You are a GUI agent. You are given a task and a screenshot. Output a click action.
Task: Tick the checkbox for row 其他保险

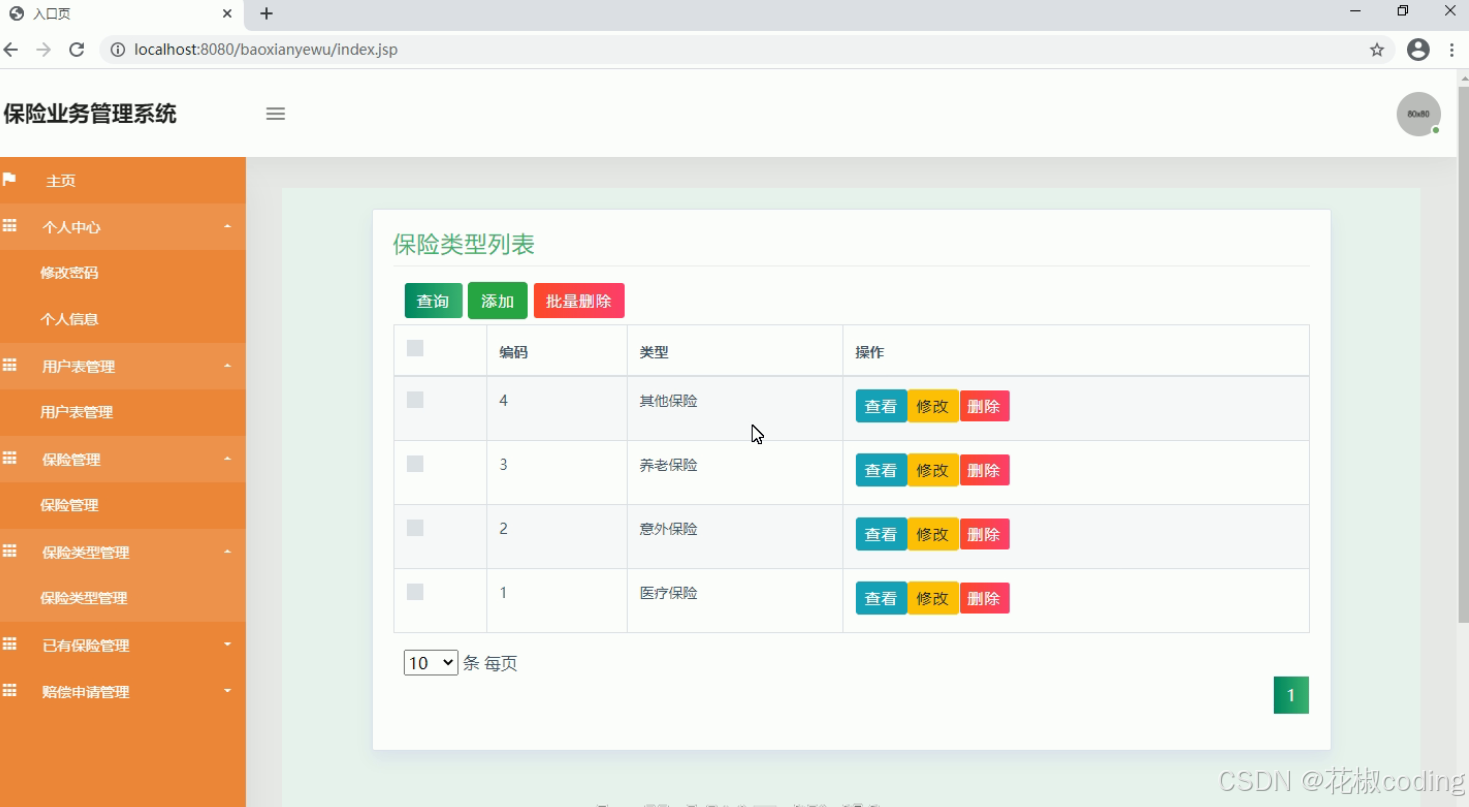(415, 400)
